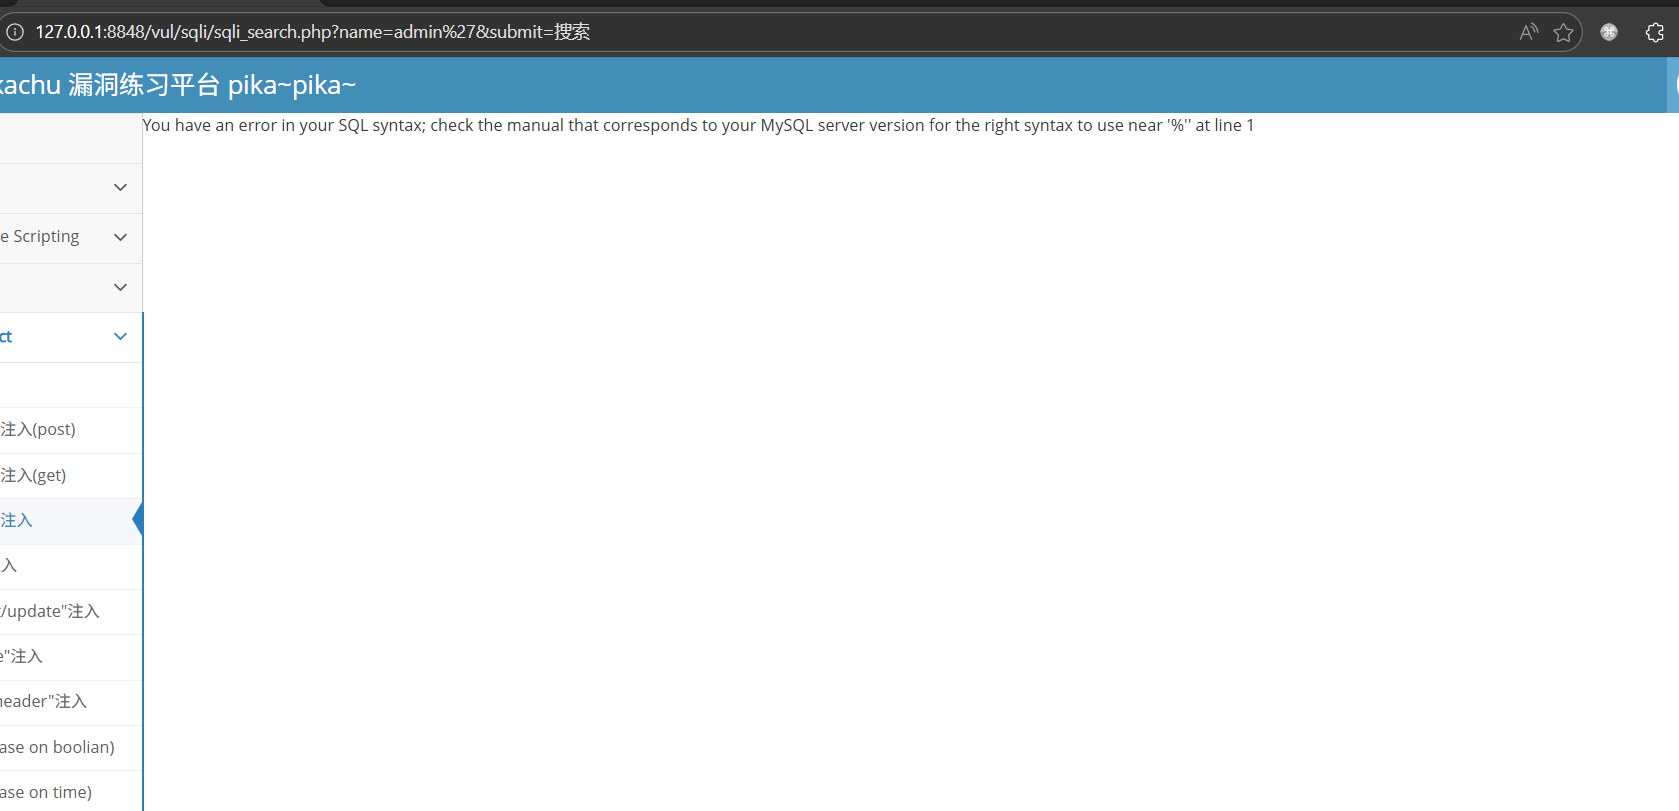The height and width of the screenshot is (811, 1679).
Task: Open the /update"注入 sidebar page
Action: click(50, 612)
